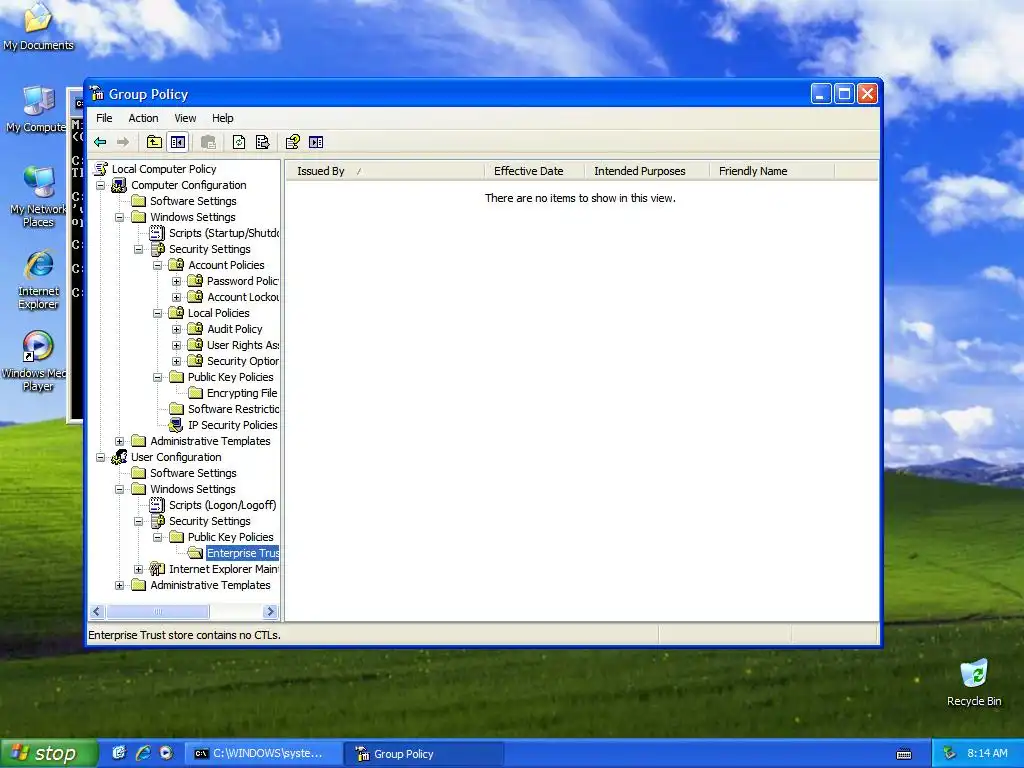Select Software Settings under Computer Configuration
The width and height of the screenshot is (1024, 768).
pos(193,201)
